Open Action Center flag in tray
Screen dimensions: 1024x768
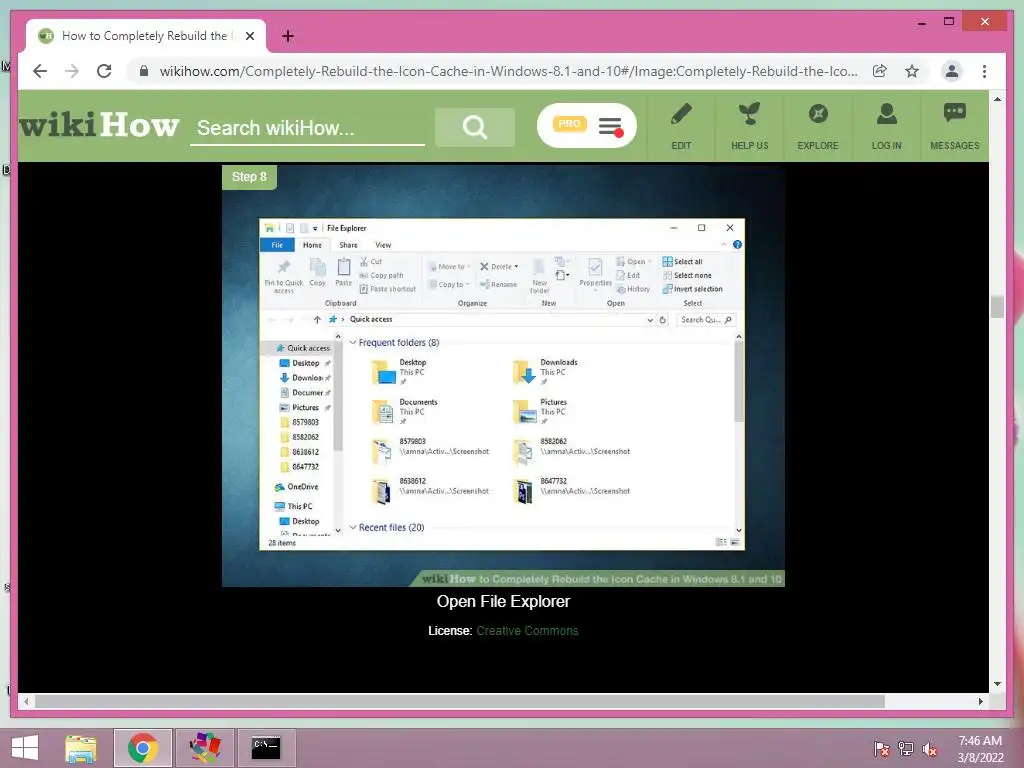coord(882,749)
